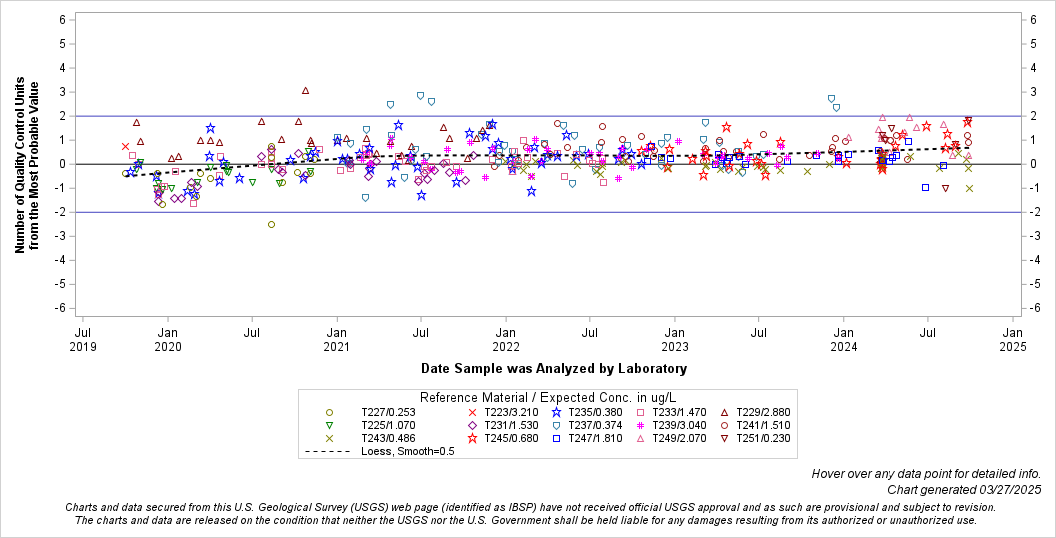Screen dimensions: 1056x538
Task: Click the 'Jan 2023' x-axis label
Action: (675, 339)
